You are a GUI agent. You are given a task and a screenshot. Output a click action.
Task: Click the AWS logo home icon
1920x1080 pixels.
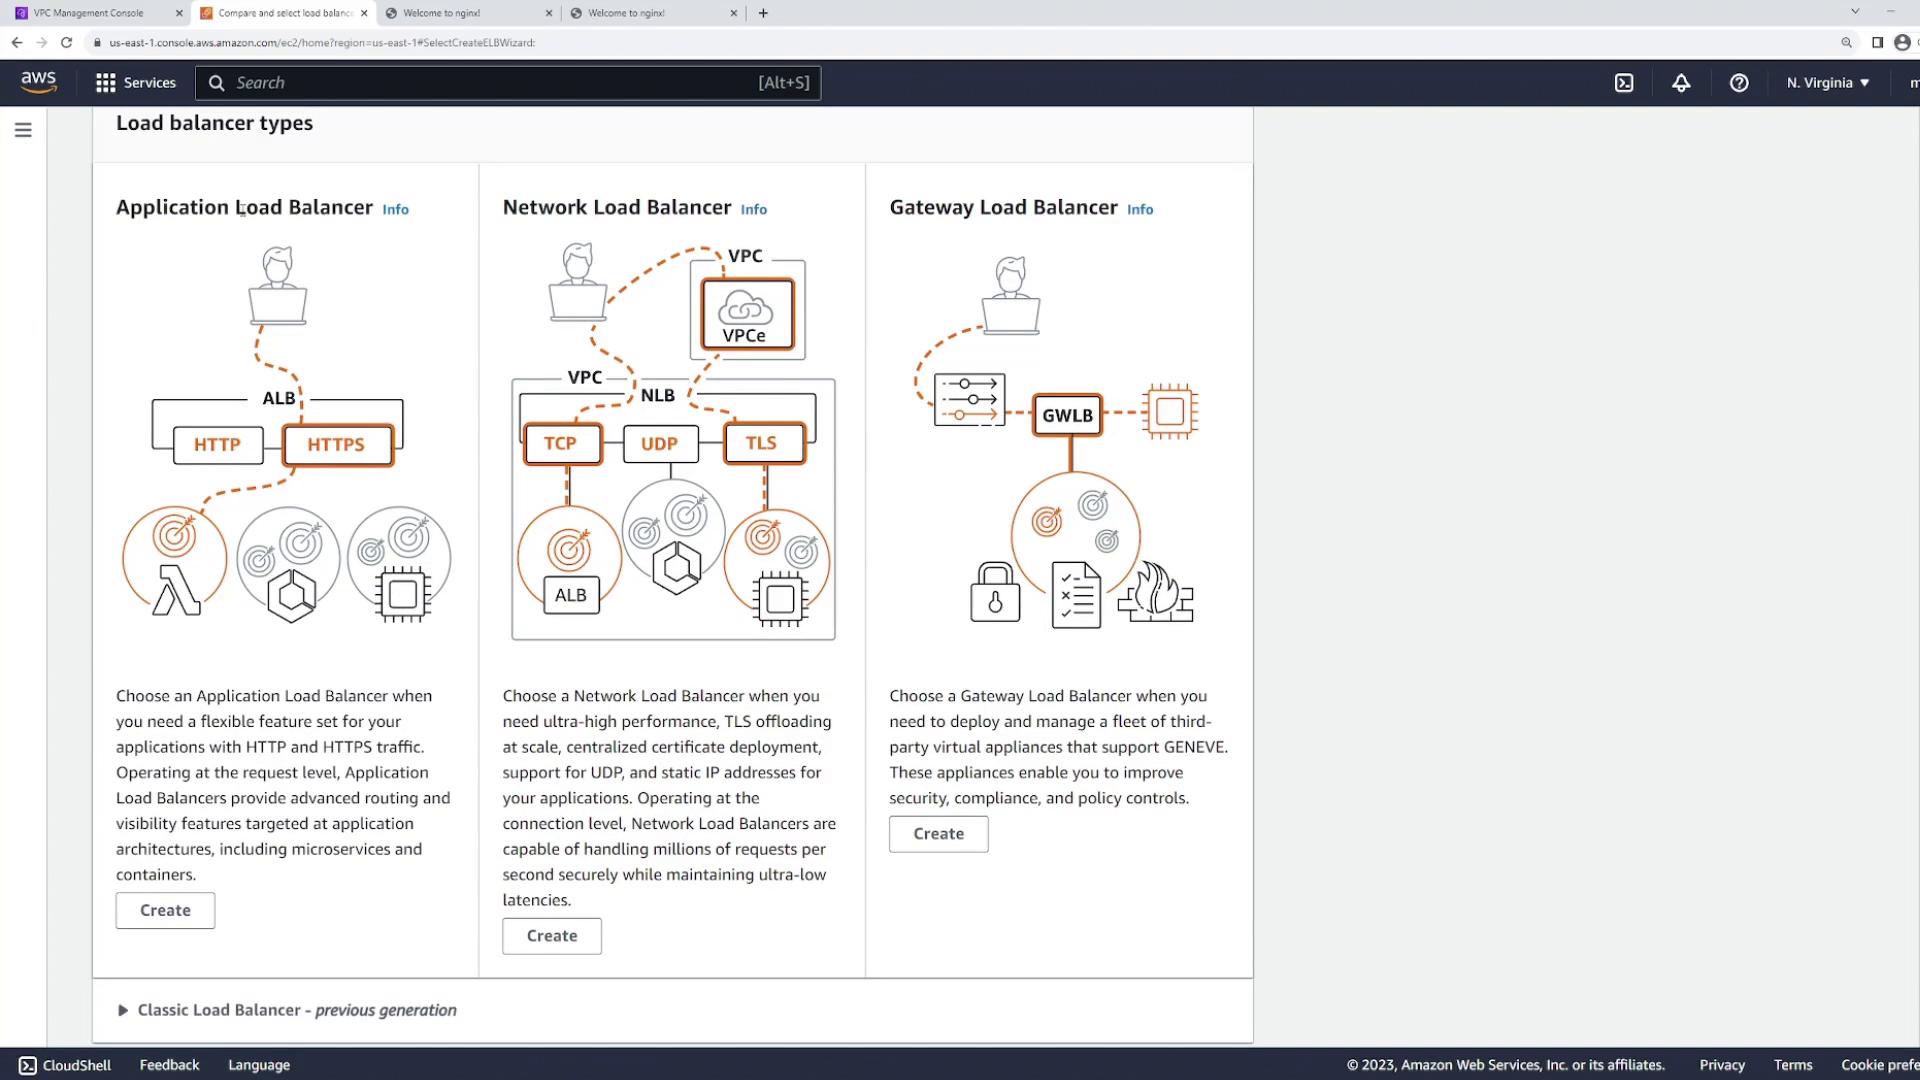tap(38, 82)
